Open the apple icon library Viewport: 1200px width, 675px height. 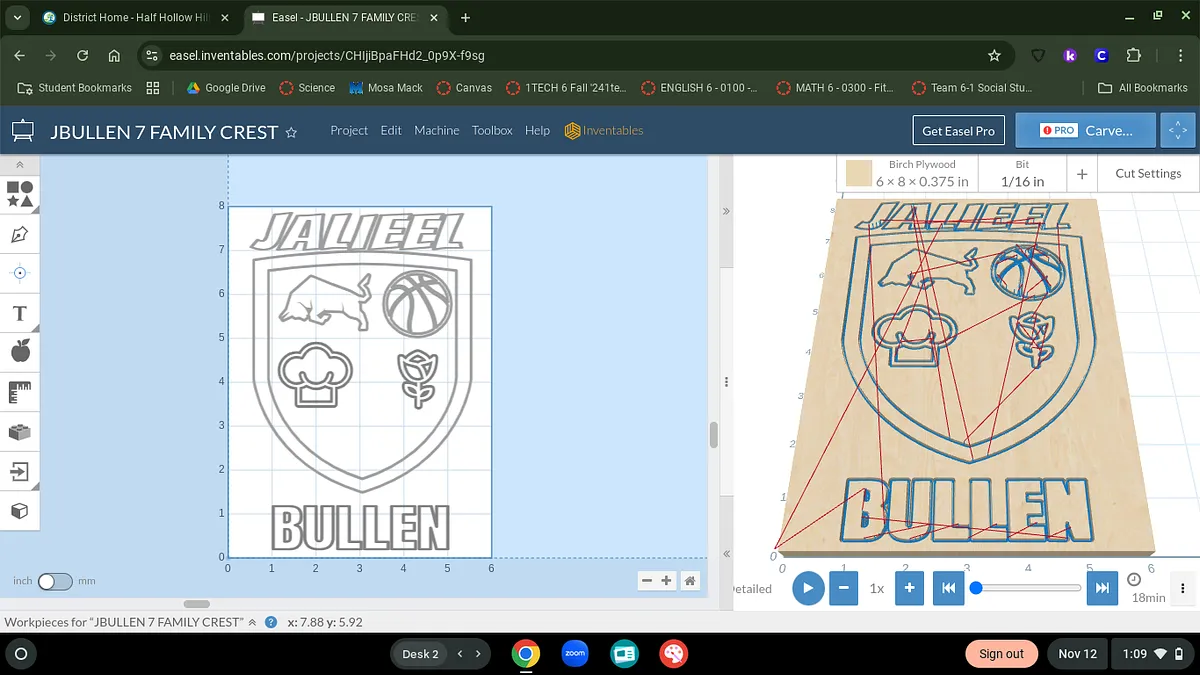coord(20,351)
